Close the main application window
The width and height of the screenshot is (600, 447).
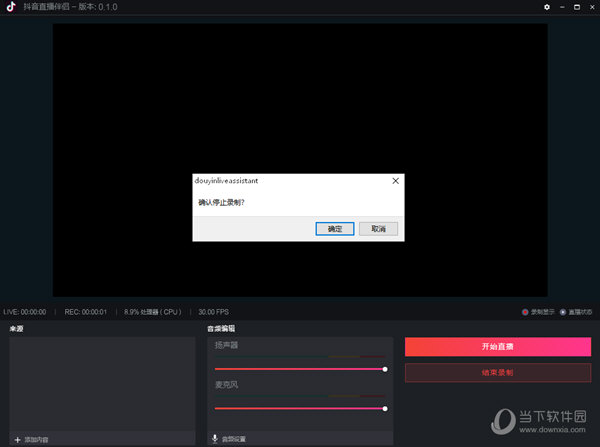point(592,7)
